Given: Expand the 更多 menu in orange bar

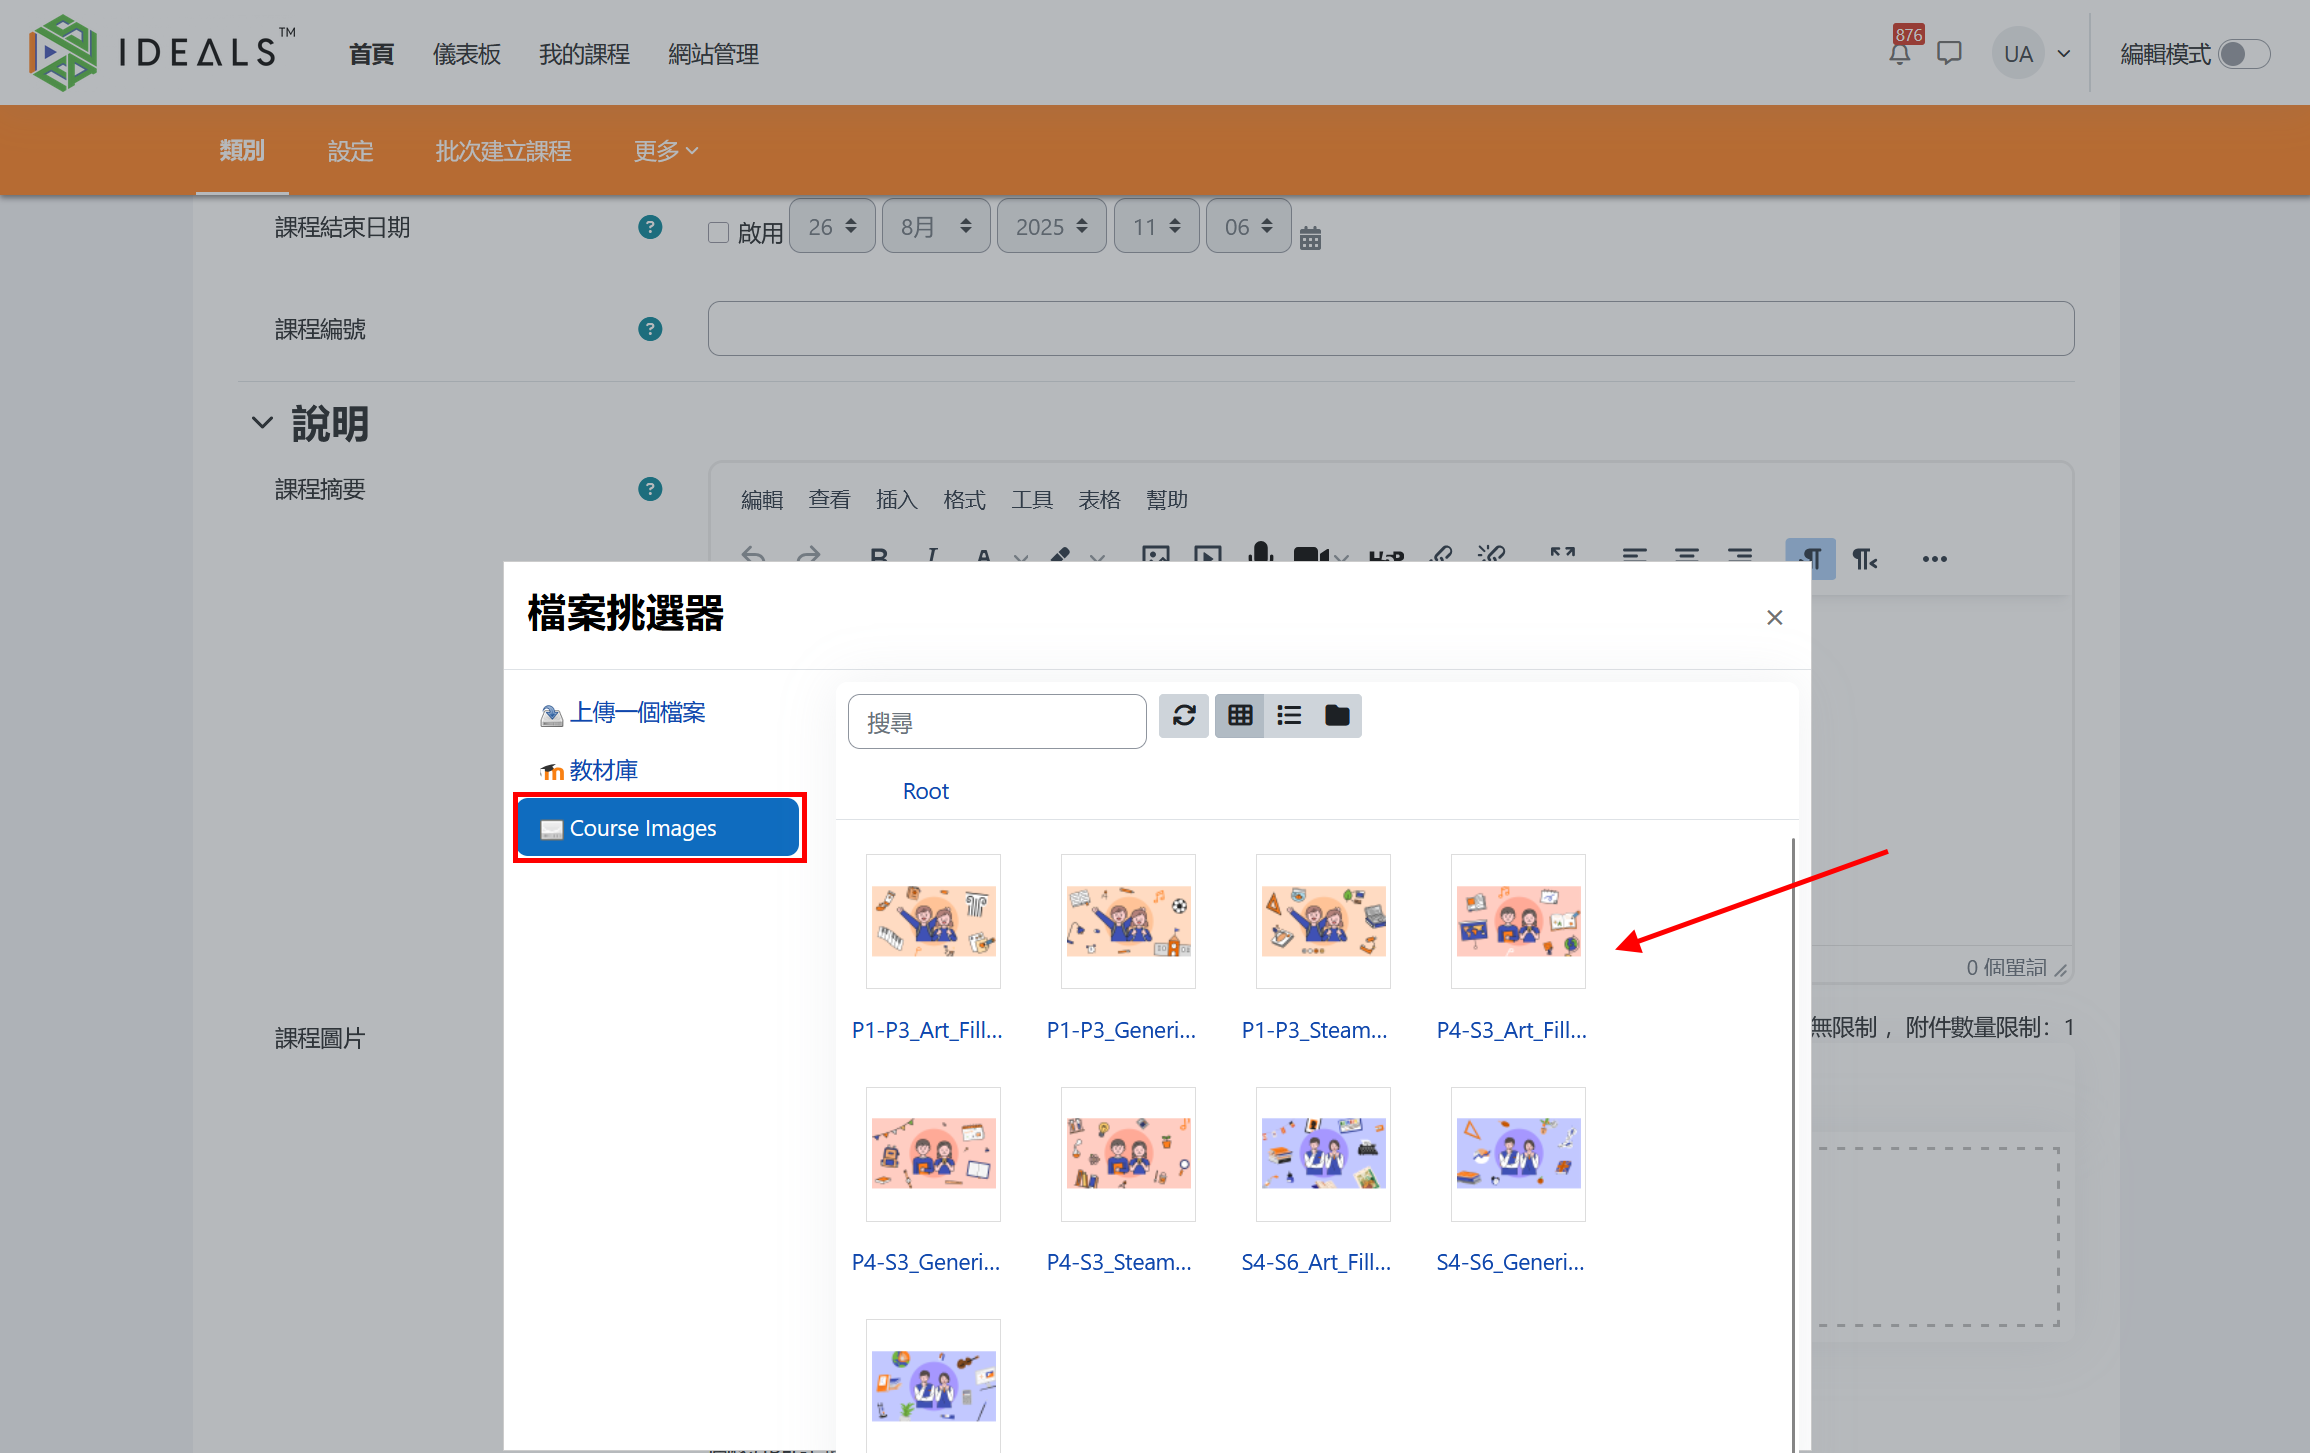Looking at the screenshot, I should [x=665, y=151].
